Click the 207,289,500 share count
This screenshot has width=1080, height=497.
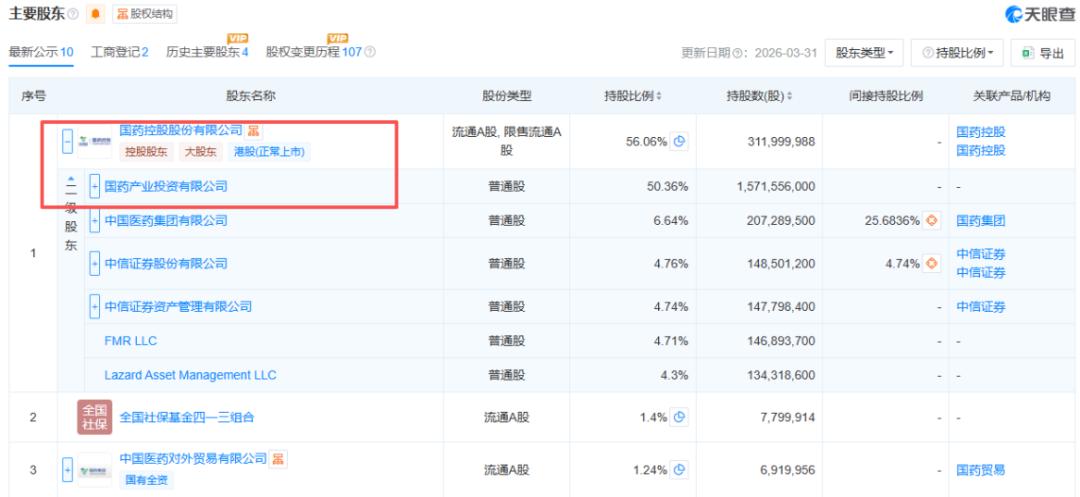click(781, 221)
